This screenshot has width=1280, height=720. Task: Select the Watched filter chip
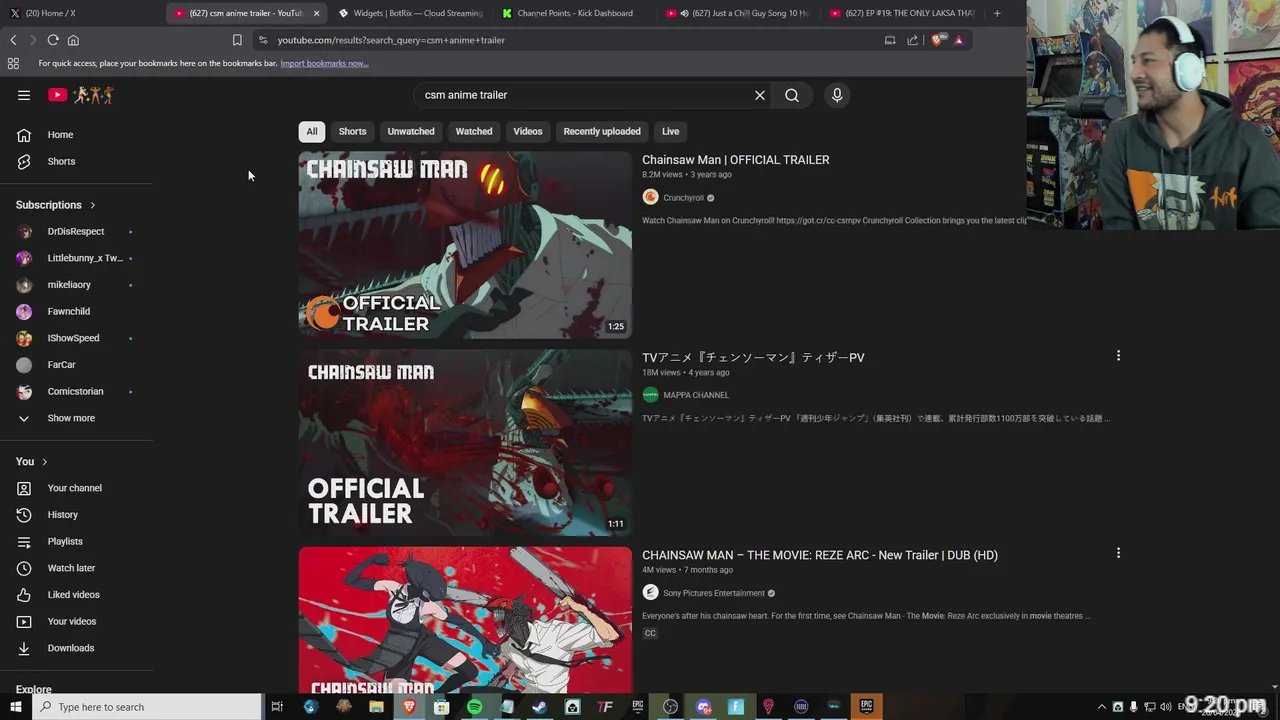click(474, 131)
